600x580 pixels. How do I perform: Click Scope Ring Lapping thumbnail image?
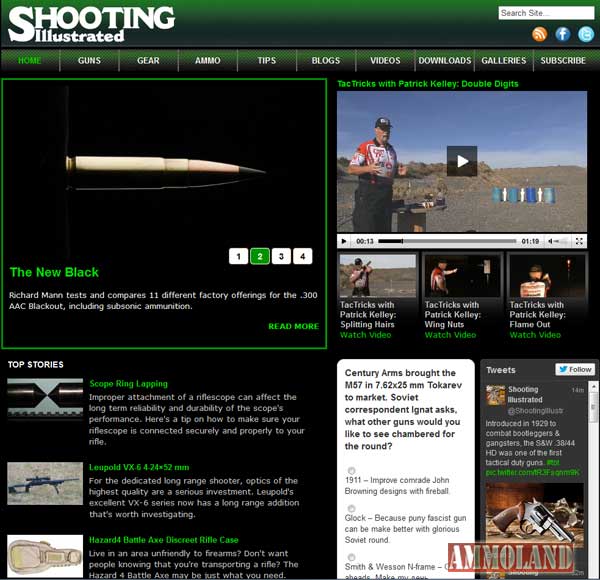tap(45, 399)
